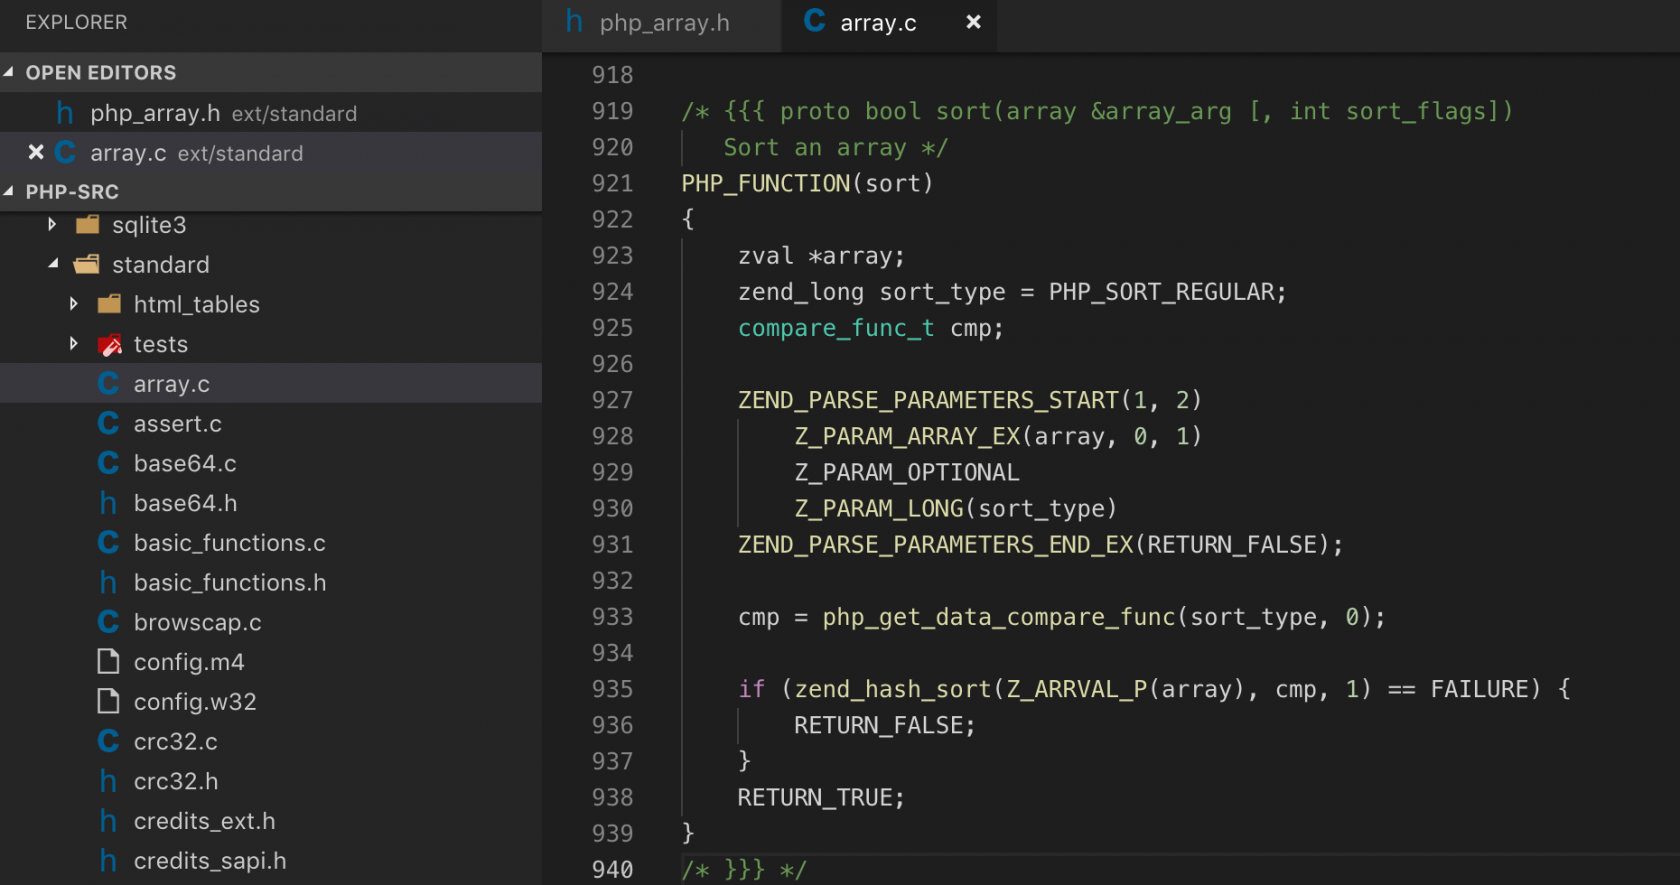Click the EXPLORER panel title

(76, 22)
